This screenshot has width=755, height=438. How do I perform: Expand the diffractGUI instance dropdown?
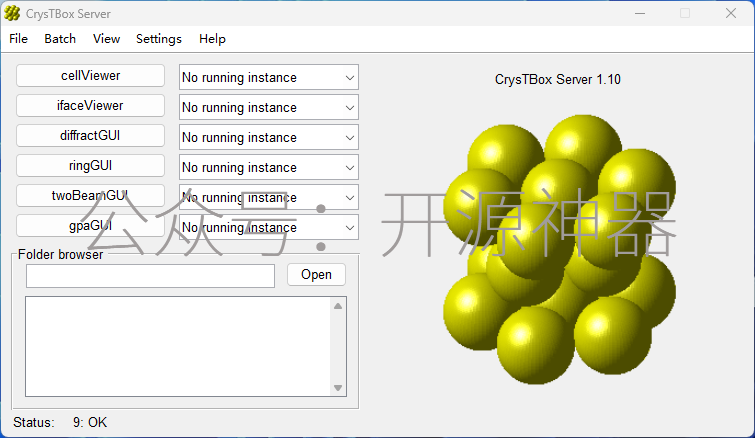269,137
